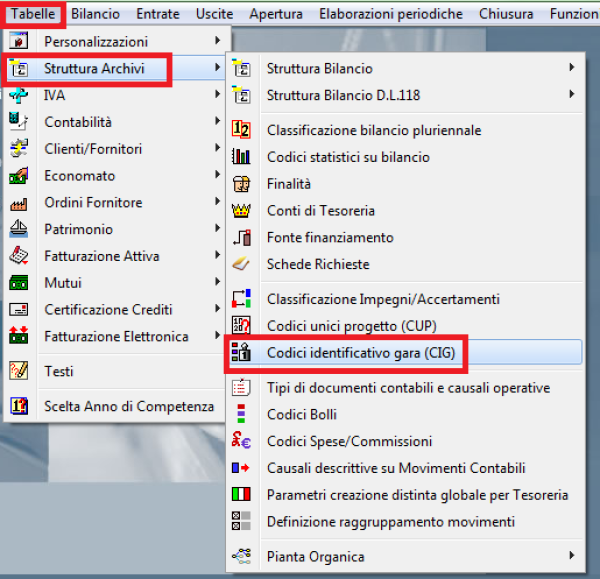The image size is (600, 579).
Task: Click the Finalità faces icon
Action: click(241, 184)
